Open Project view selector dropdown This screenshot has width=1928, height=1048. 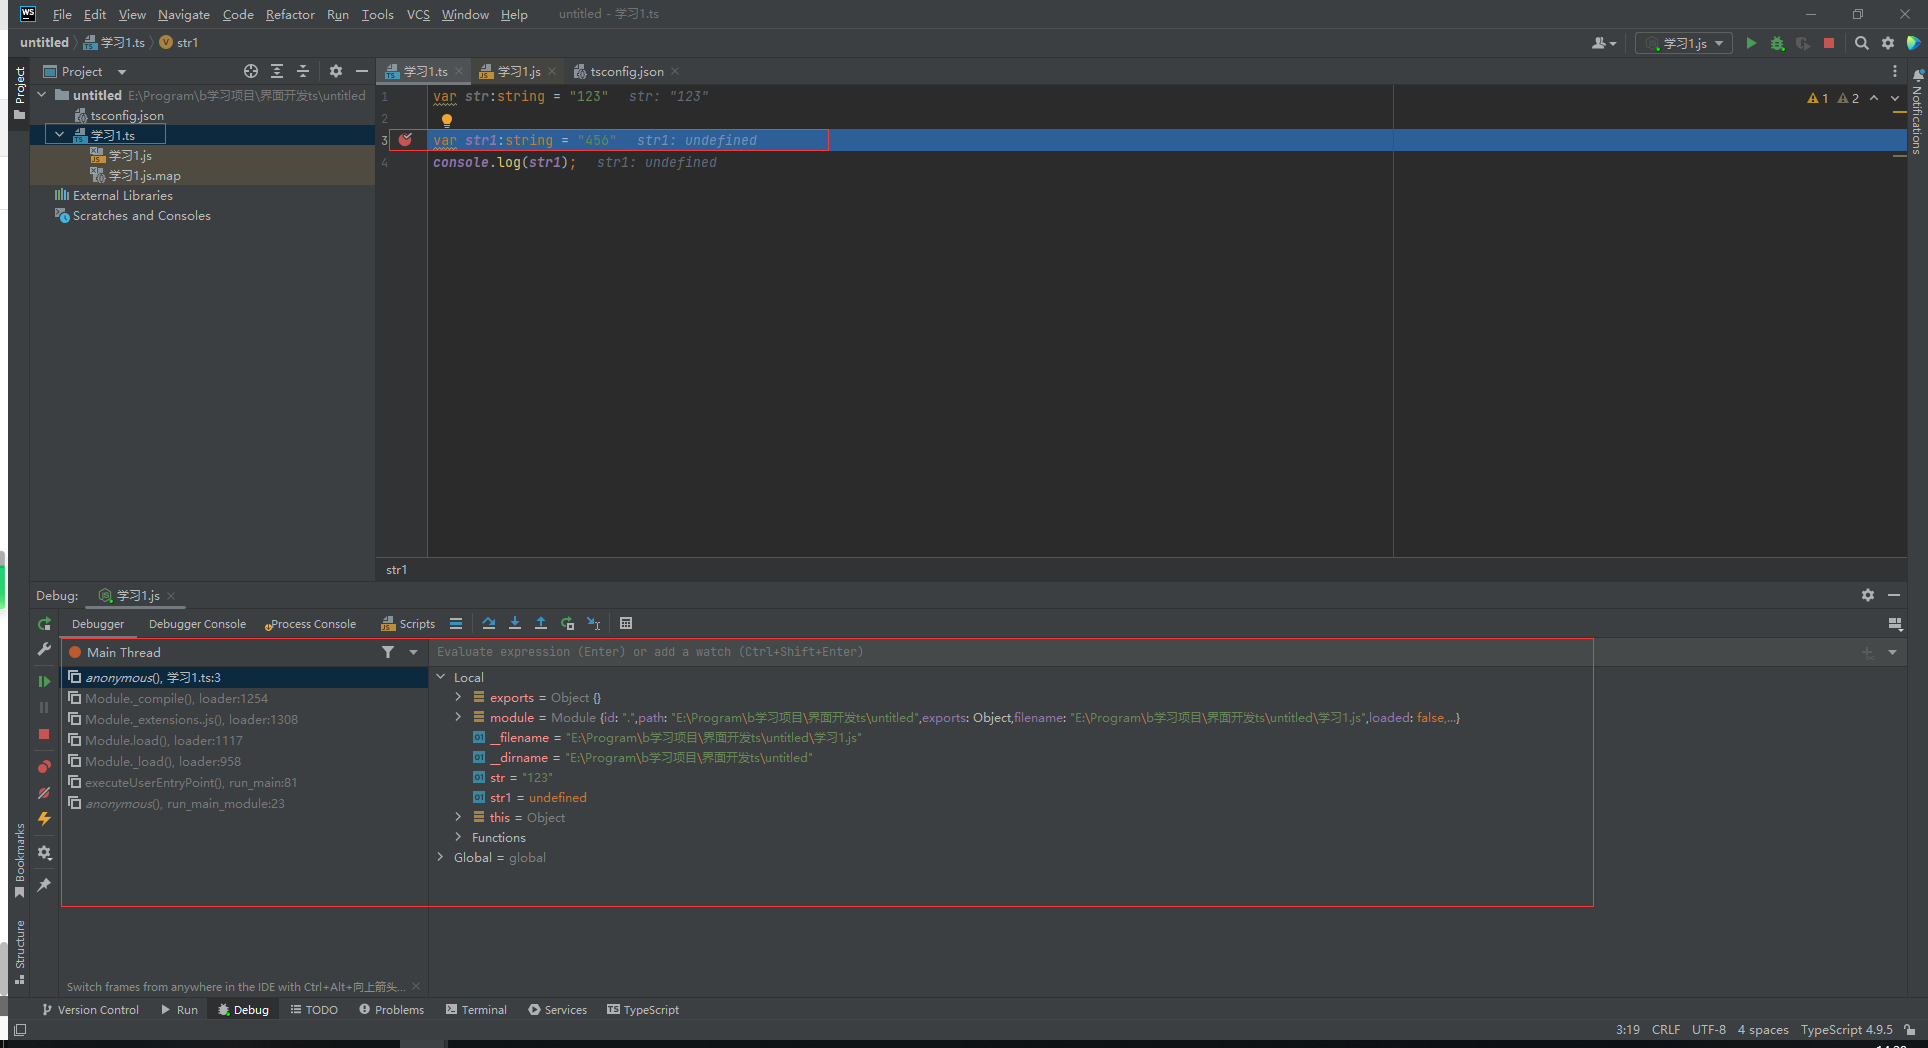pos(85,71)
